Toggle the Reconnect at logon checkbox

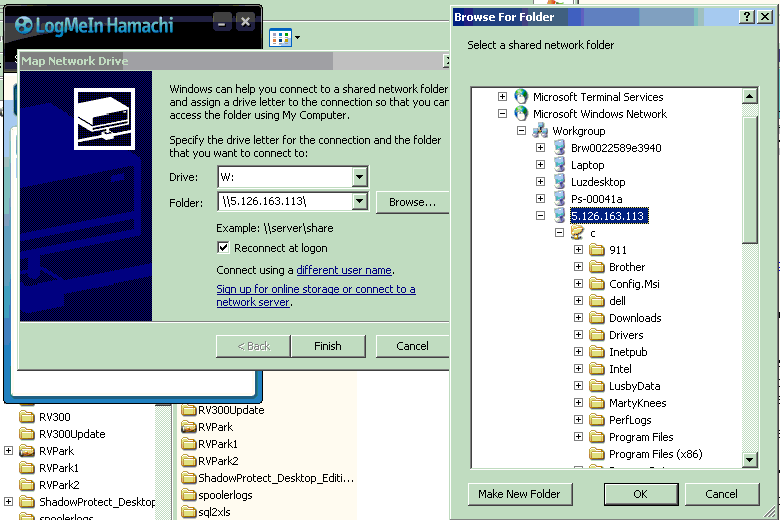coord(223,247)
